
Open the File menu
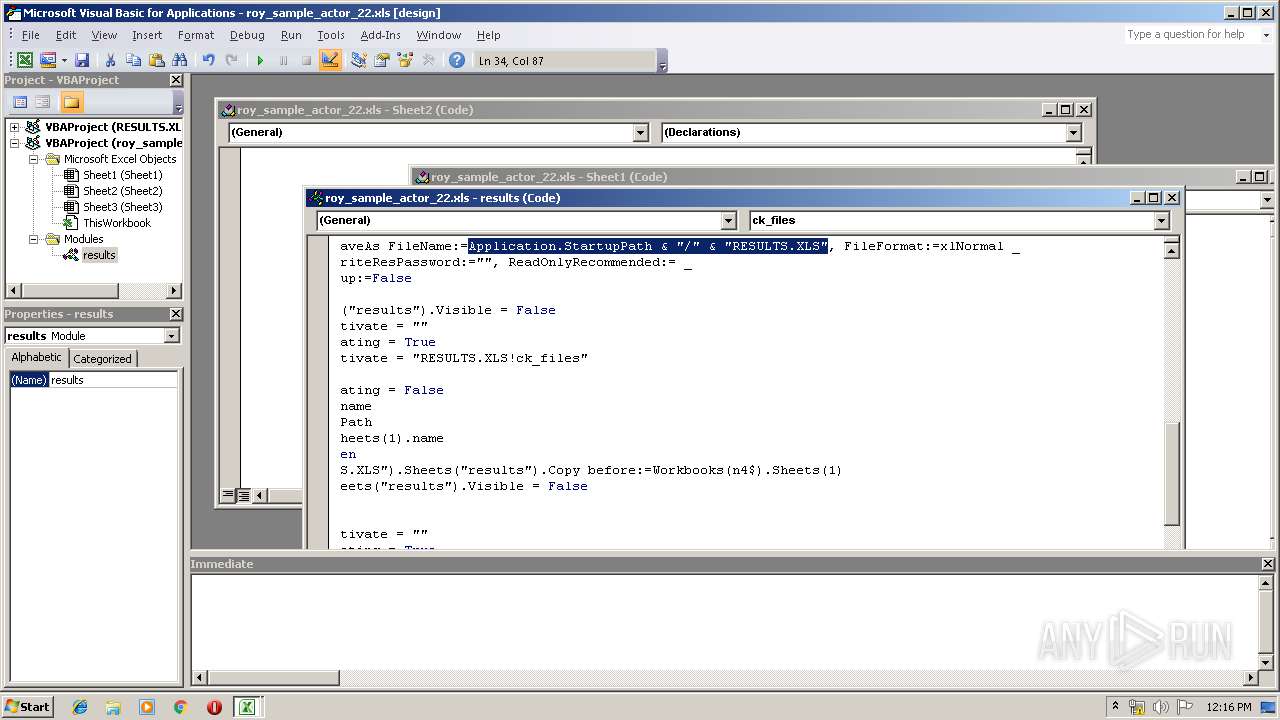coord(31,35)
